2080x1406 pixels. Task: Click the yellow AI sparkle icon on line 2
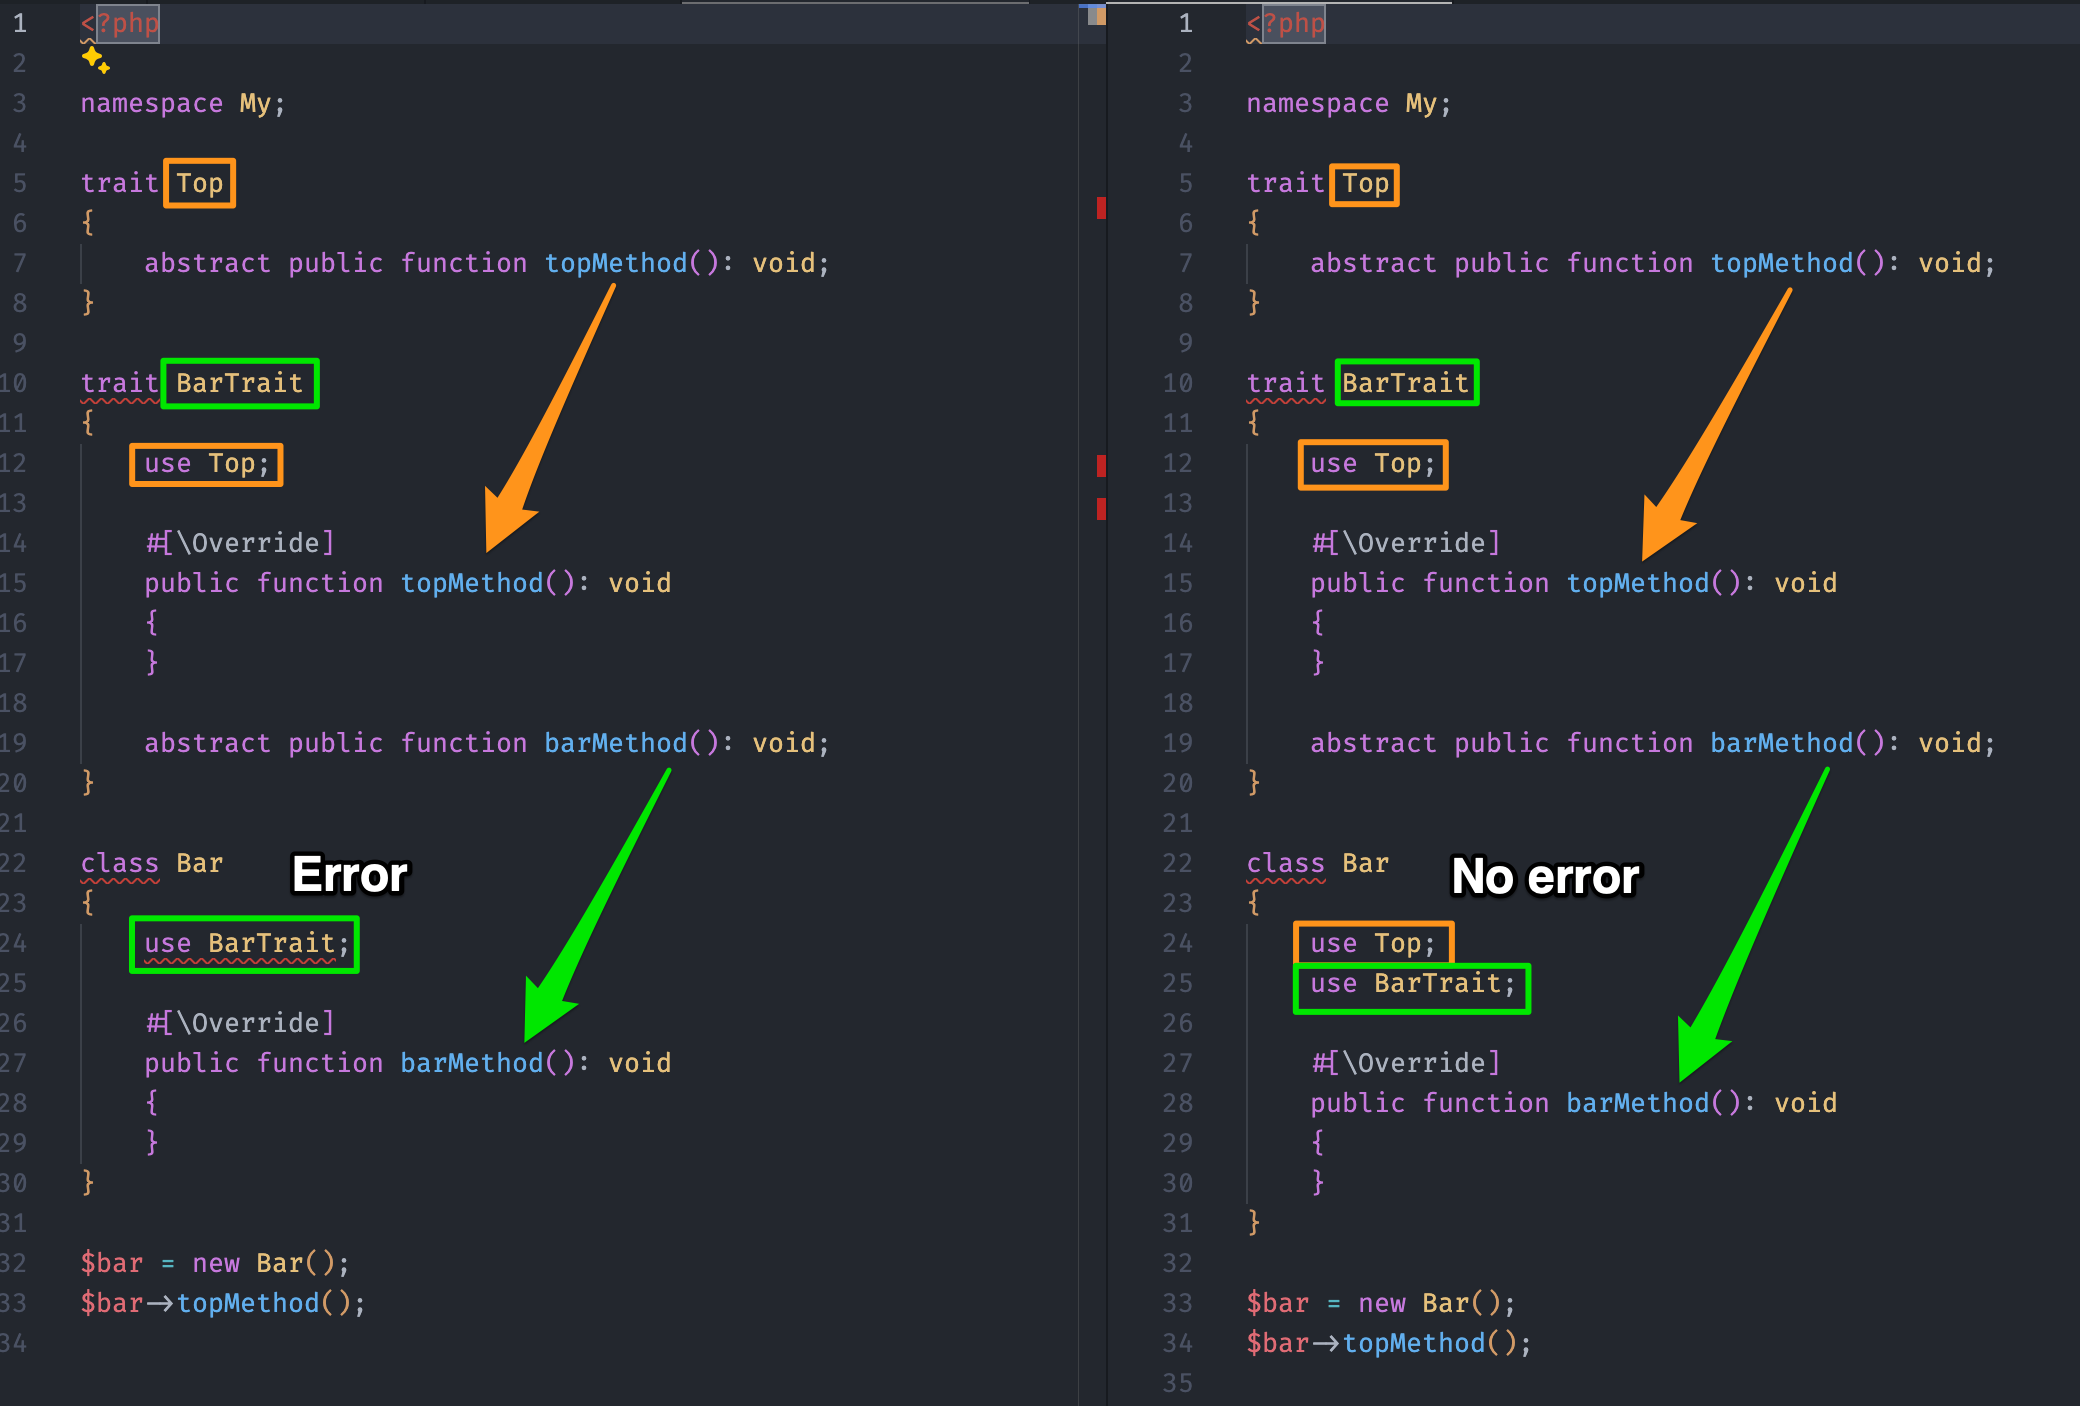click(x=96, y=60)
